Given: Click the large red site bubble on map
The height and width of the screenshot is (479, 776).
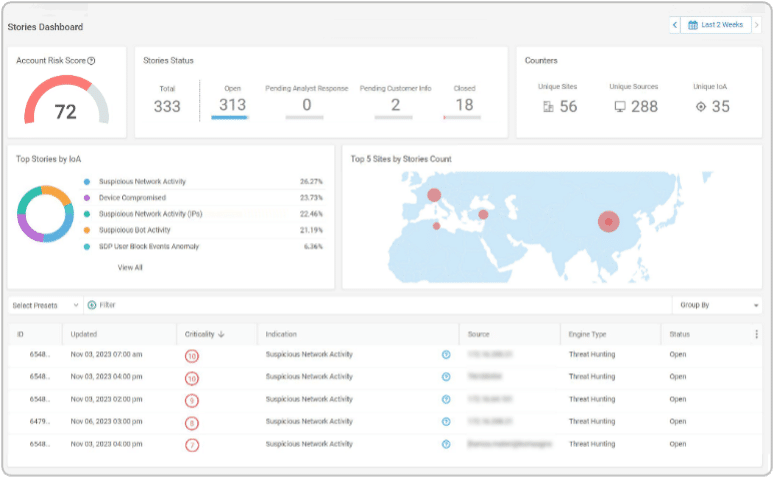Looking at the screenshot, I should [608, 222].
